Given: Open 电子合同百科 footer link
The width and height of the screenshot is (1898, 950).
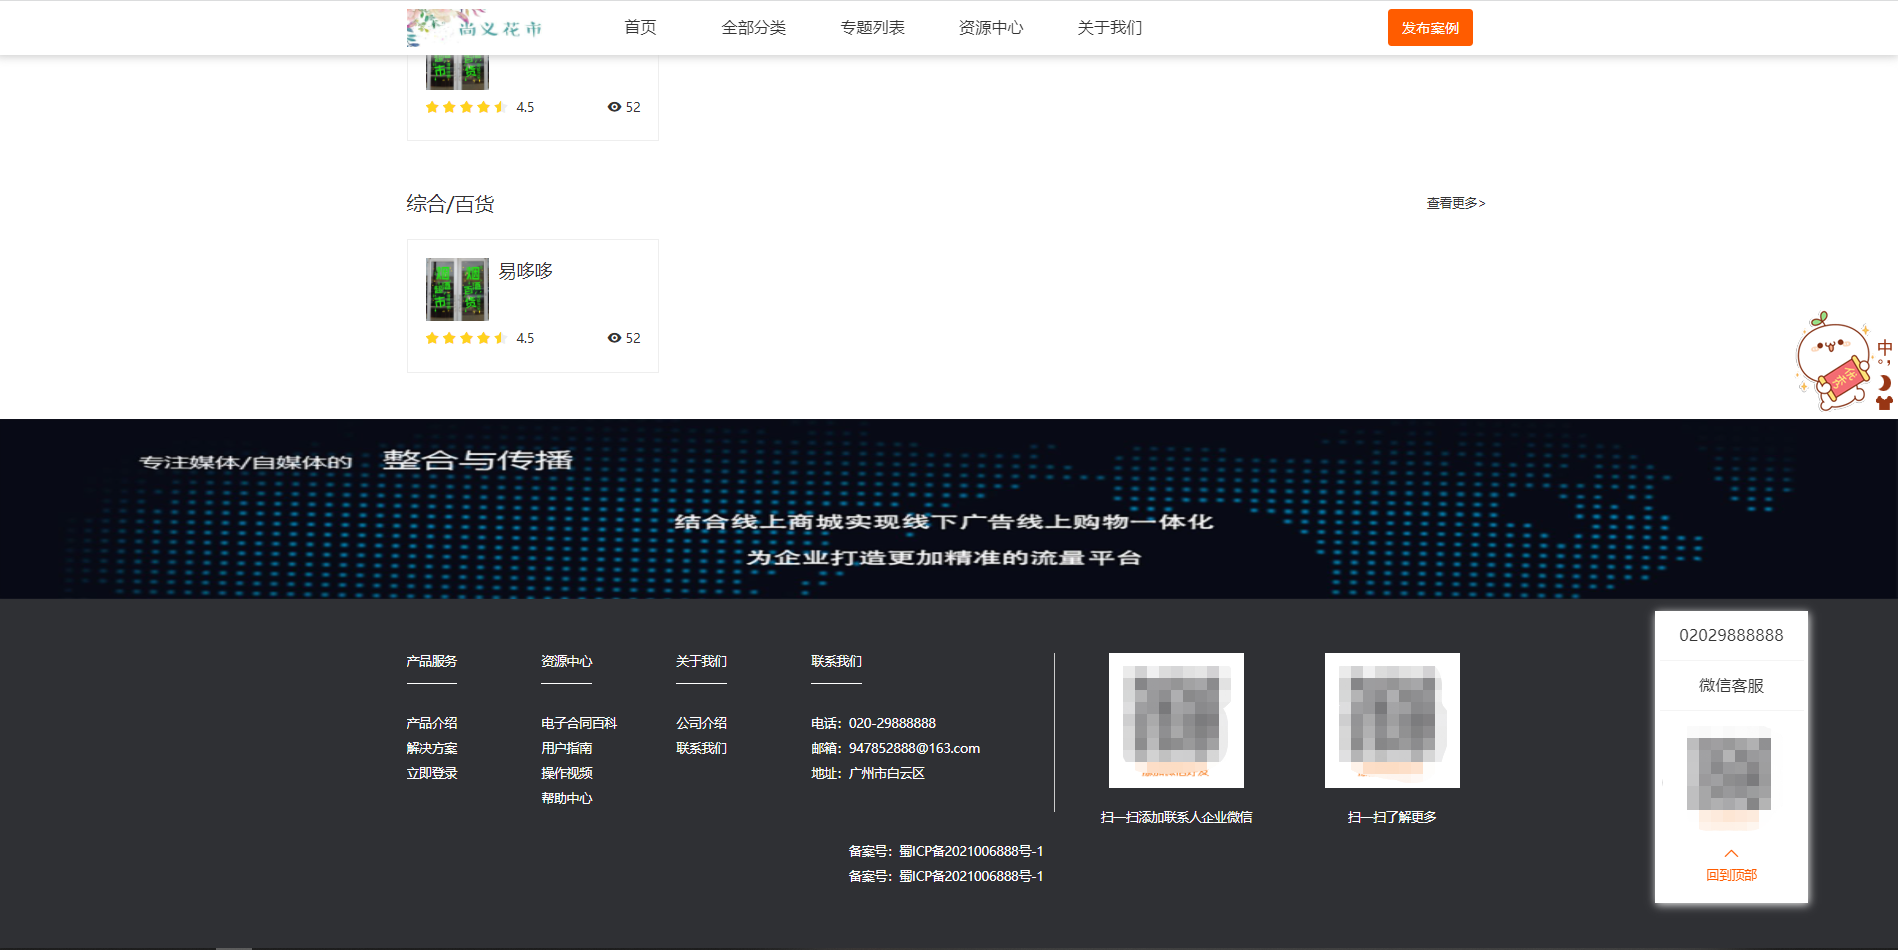Looking at the screenshot, I should click(x=579, y=723).
